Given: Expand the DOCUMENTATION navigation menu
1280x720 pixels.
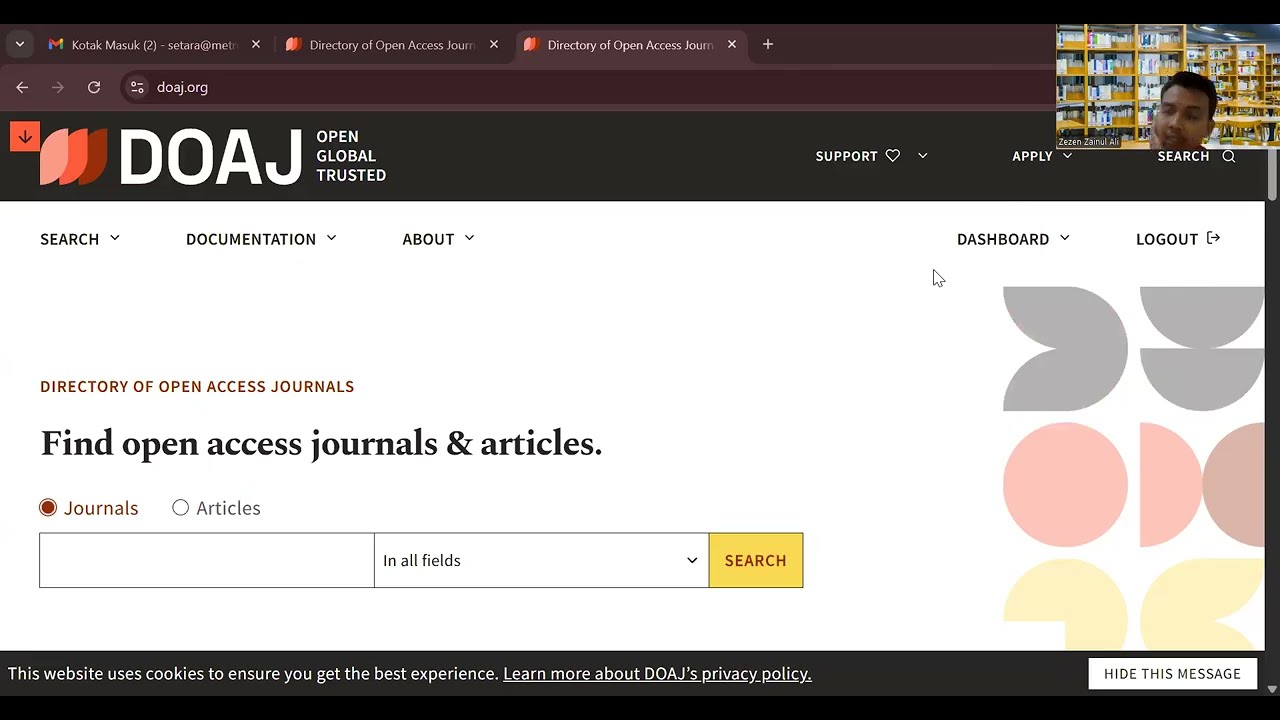Looking at the screenshot, I should coord(261,239).
